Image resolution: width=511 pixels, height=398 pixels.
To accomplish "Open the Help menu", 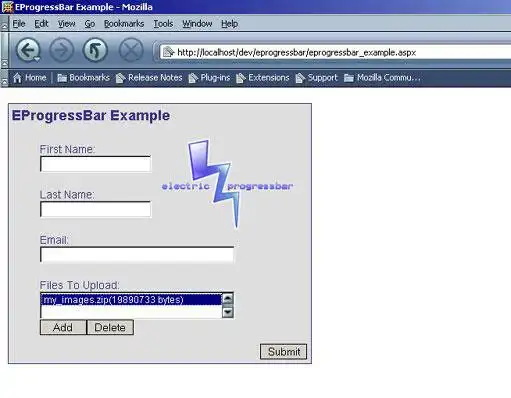I will pos(230,24).
